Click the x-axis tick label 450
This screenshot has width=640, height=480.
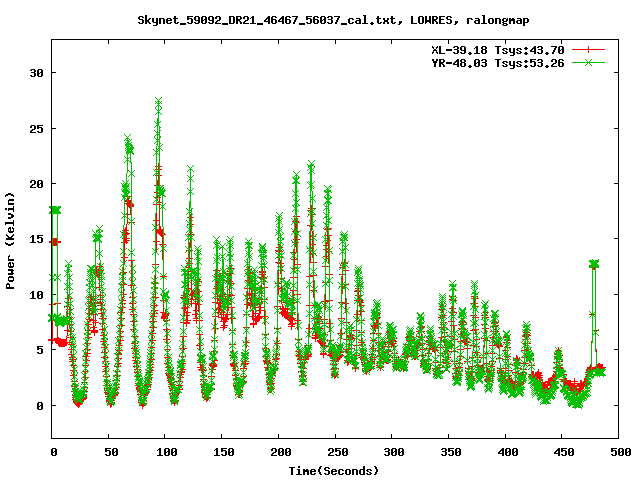coord(564,452)
